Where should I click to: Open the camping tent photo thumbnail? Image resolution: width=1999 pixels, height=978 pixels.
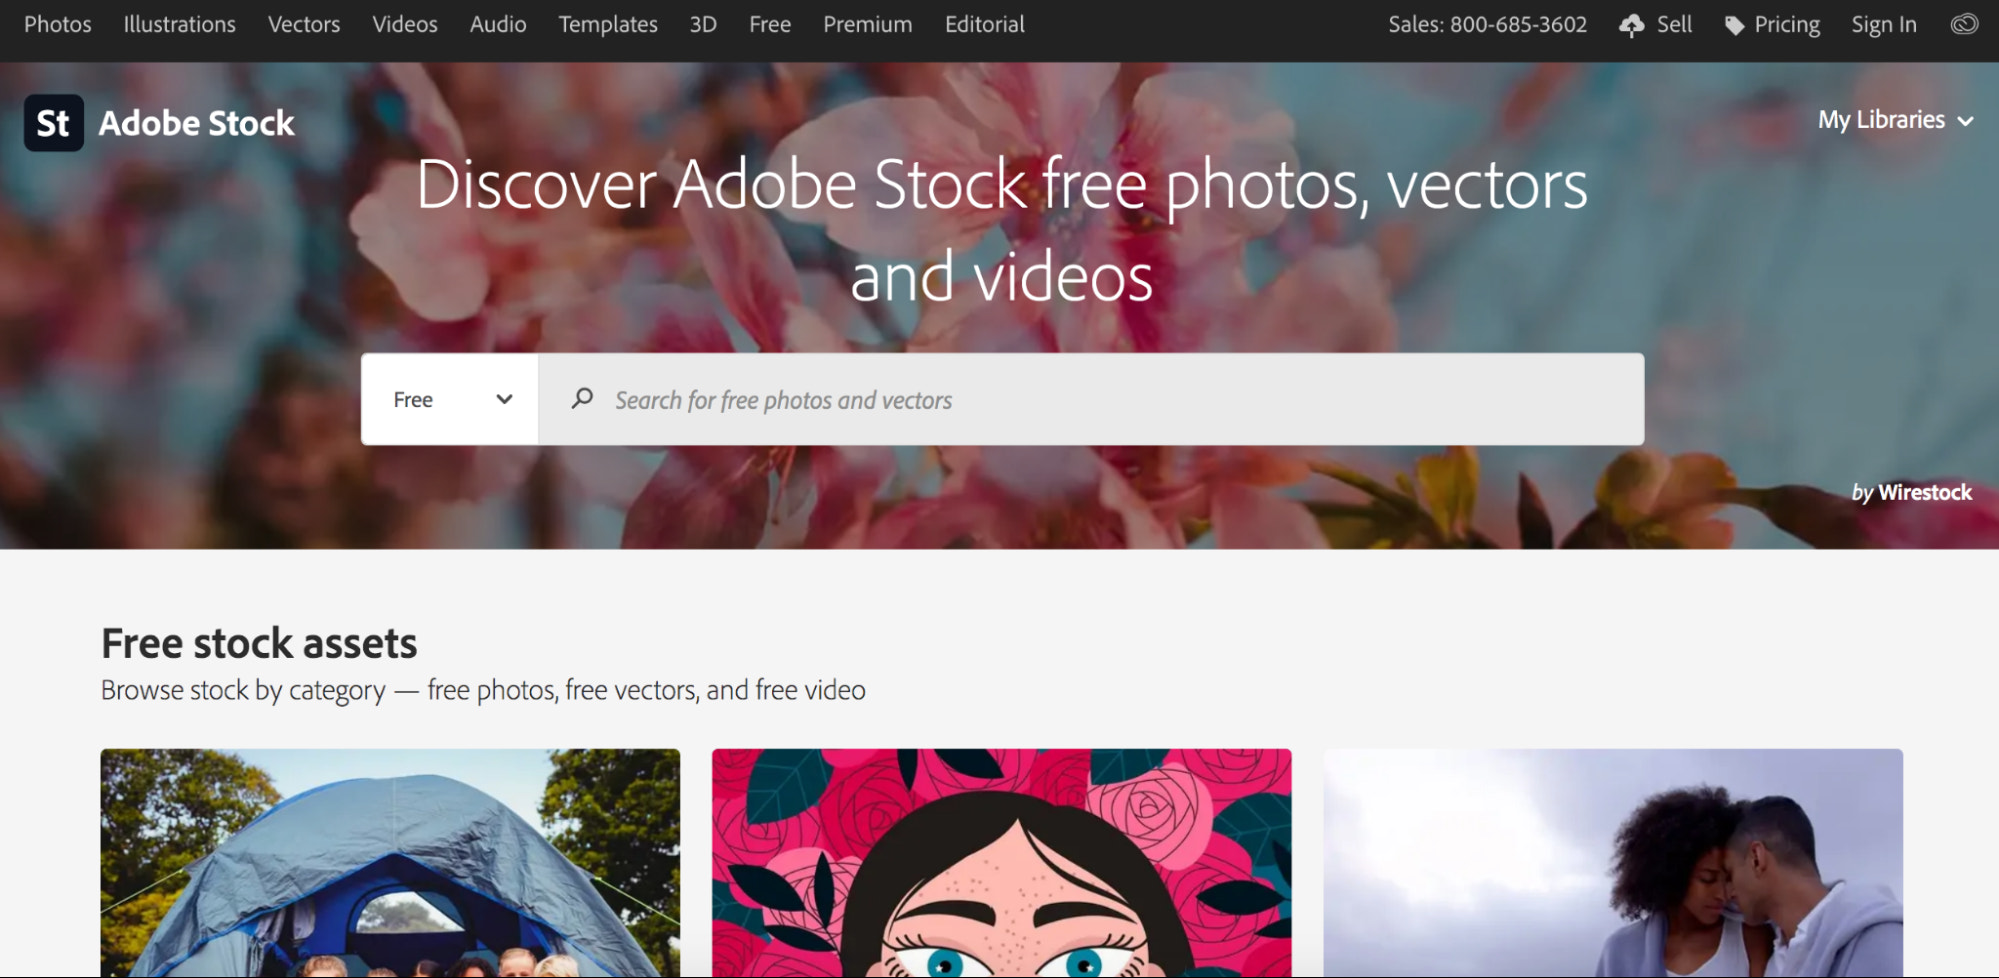389,863
